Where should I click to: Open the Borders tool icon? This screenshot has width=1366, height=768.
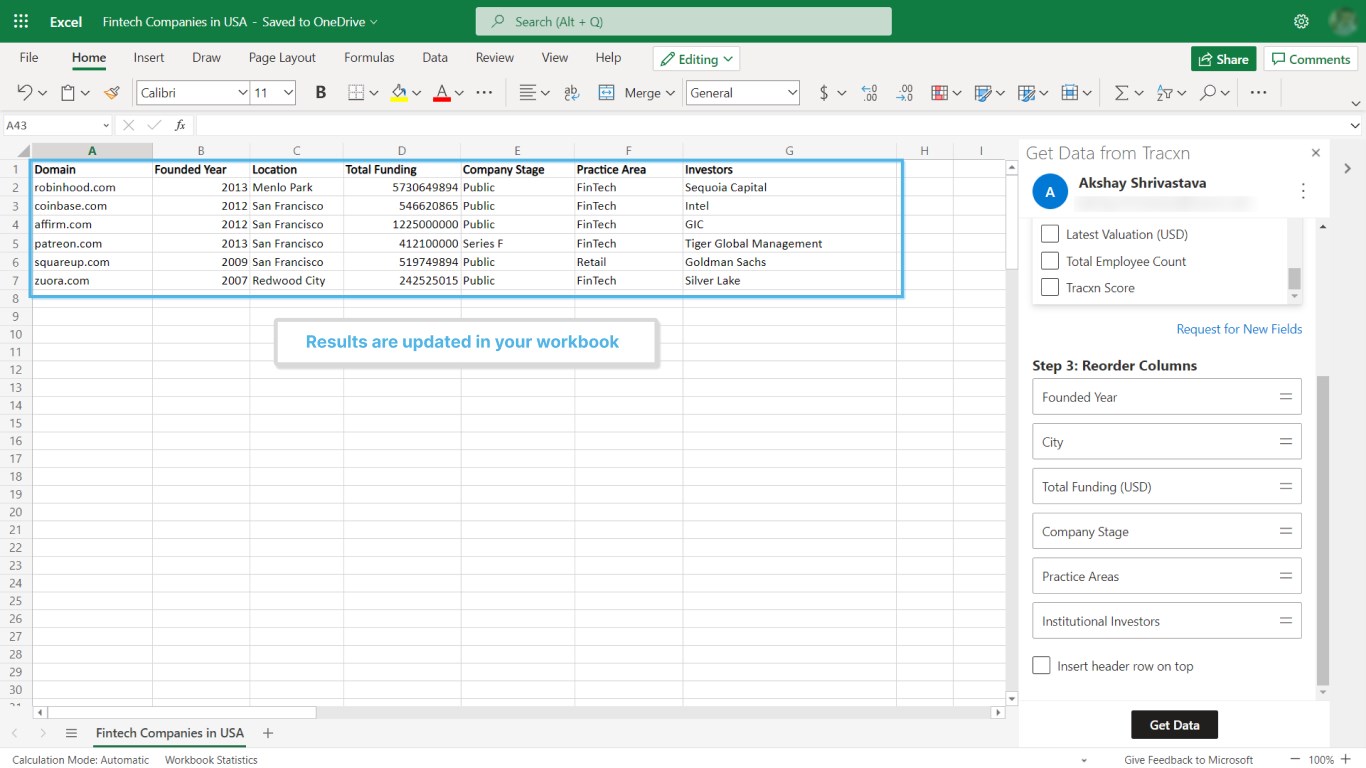click(356, 93)
